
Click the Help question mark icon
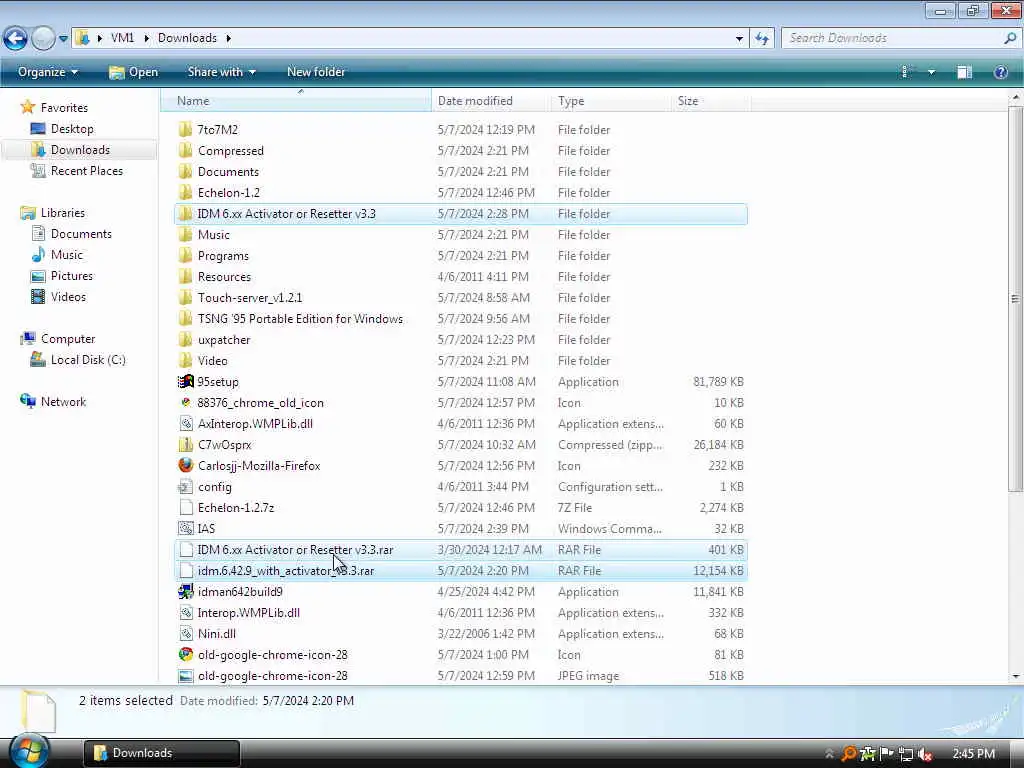click(1000, 72)
